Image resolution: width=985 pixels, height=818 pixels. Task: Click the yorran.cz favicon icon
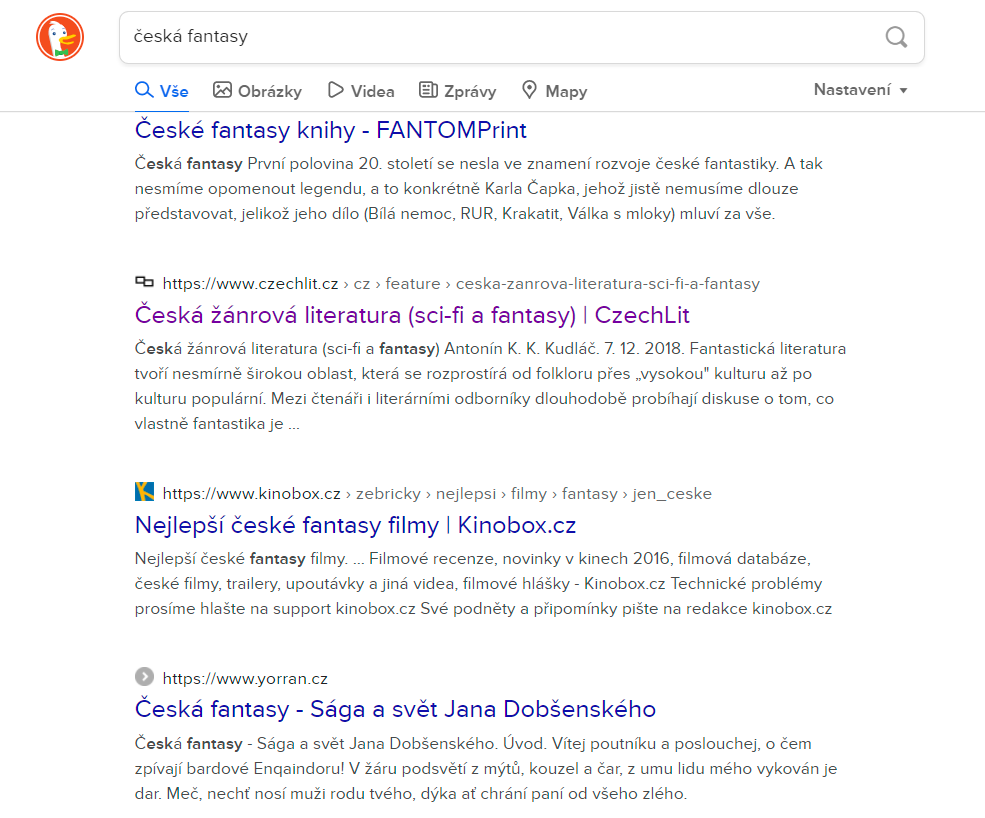(x=144, y=677)
